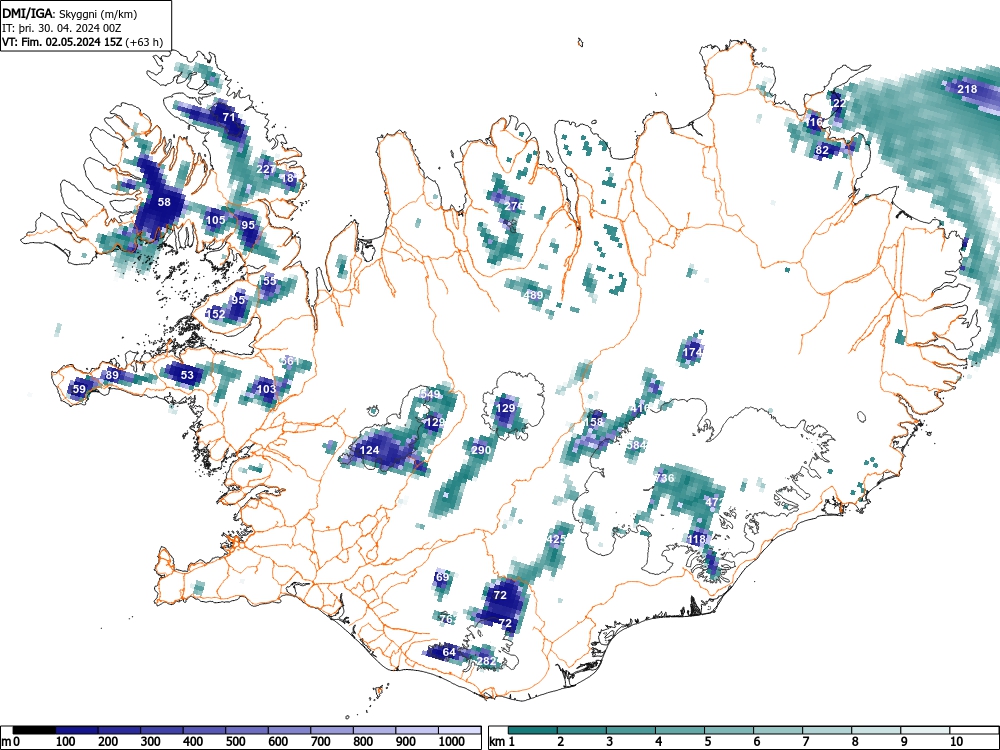The image size is (1000, 750).
Task: Click the visibility value 174
Action: [x=693, y=351]
